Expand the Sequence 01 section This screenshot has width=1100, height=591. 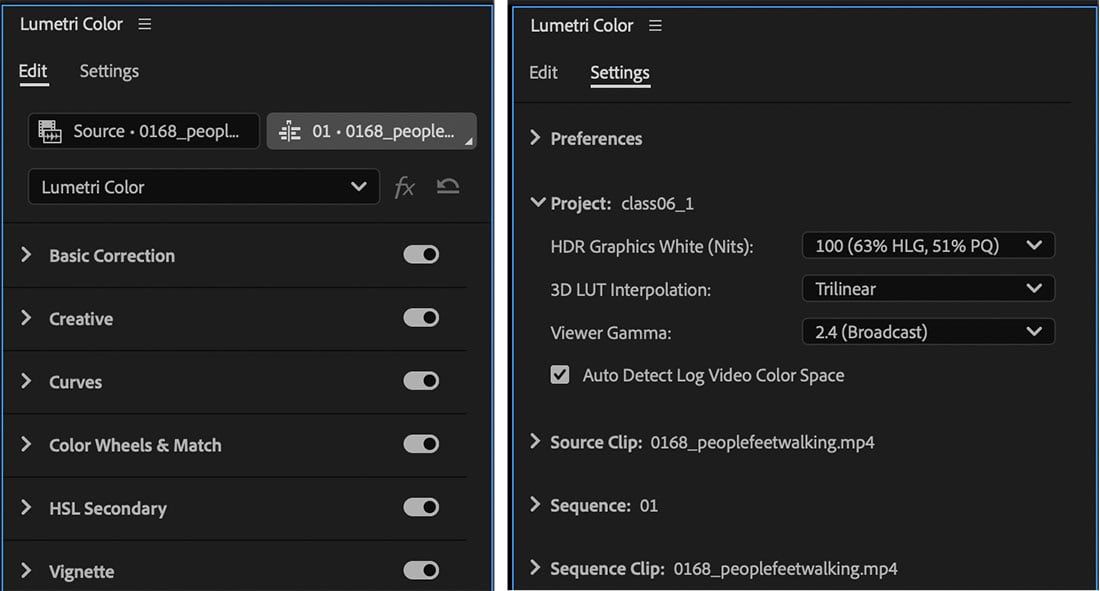click(535, 504)
